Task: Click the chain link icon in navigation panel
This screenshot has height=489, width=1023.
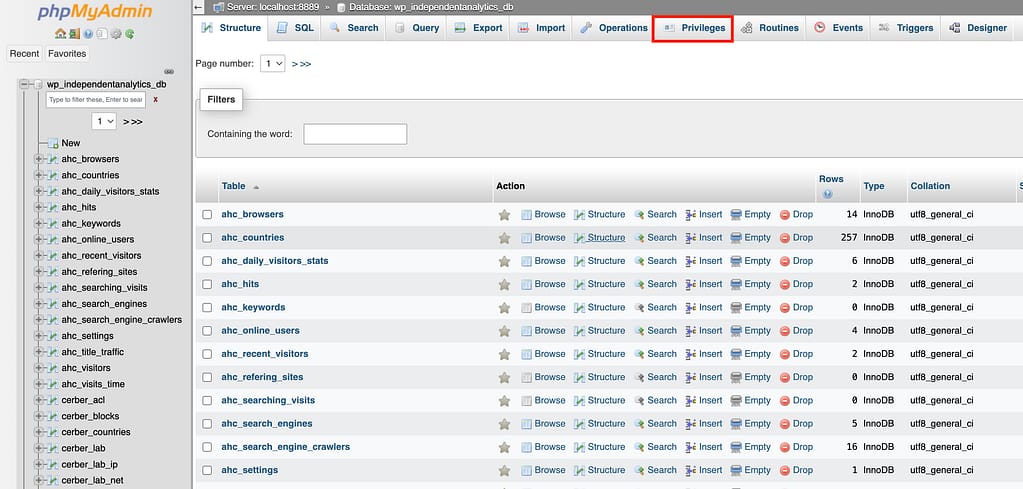Action: pyautogui.click(x=168, y=71)
